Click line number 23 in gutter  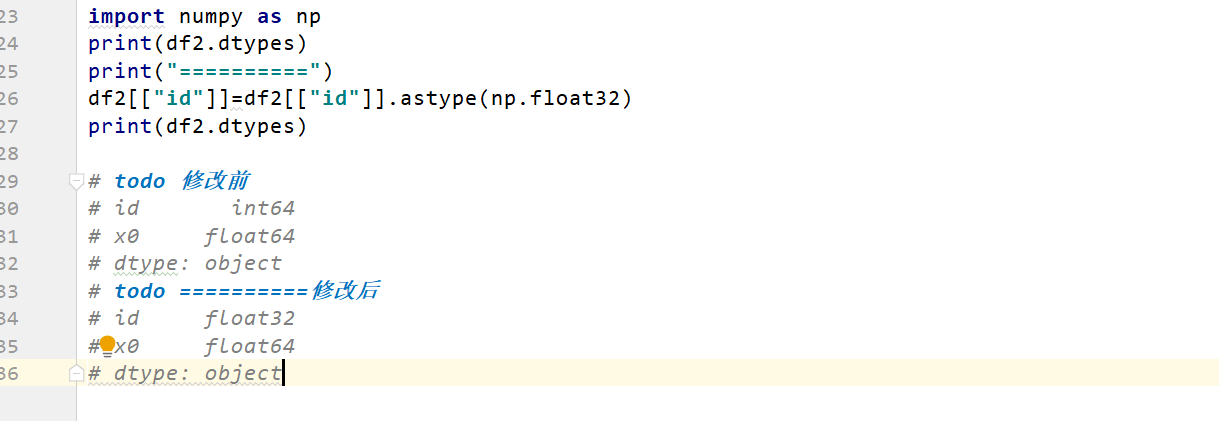pos(9,16)
